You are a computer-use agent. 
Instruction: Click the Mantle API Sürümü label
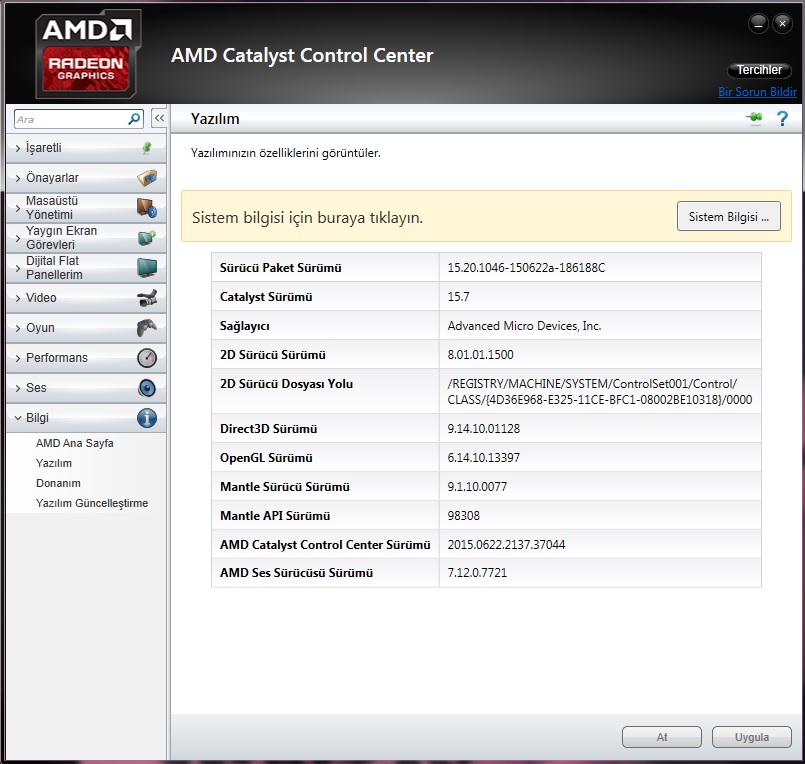(x=275, y=515)
